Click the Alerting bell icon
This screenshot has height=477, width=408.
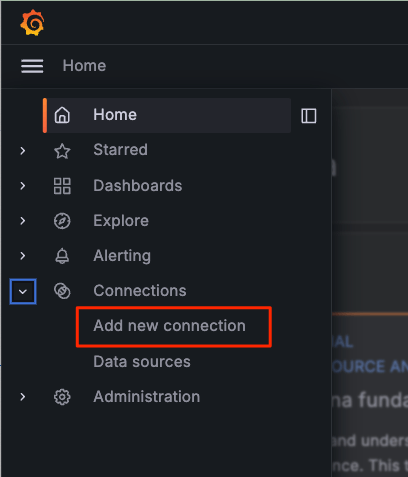point(62,256)
